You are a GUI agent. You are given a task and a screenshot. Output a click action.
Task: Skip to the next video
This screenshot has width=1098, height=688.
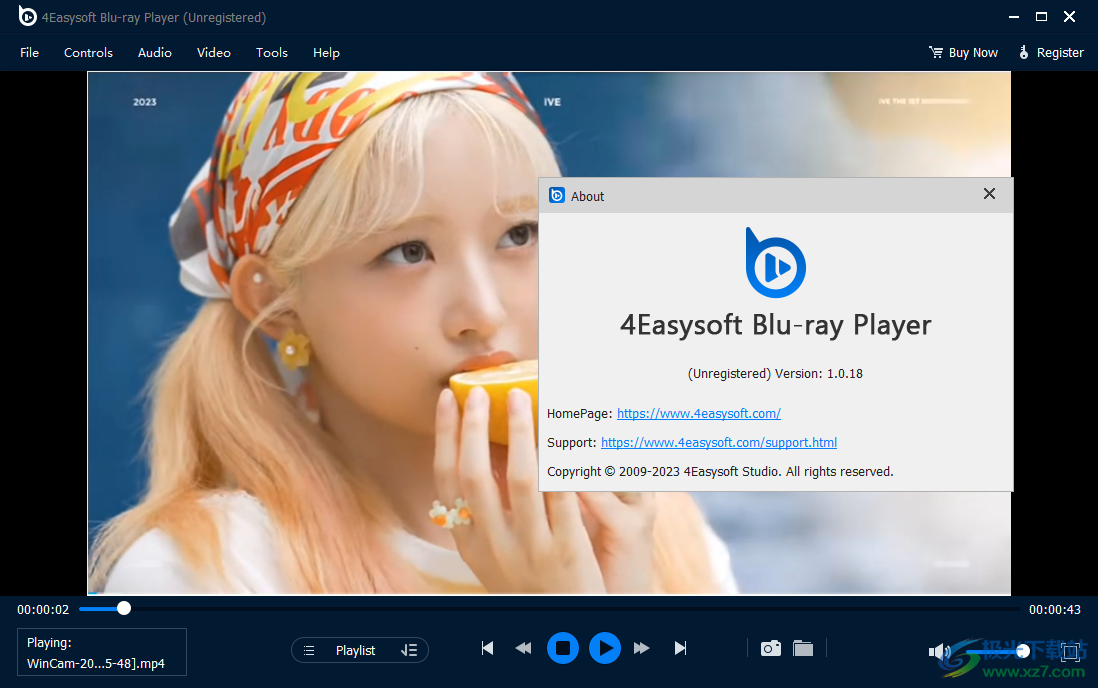pos(681,648)
